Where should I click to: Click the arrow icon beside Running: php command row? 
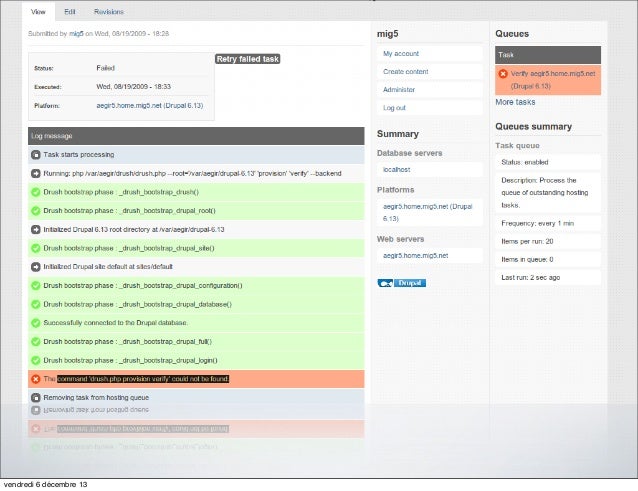click(x=36, y=173)
